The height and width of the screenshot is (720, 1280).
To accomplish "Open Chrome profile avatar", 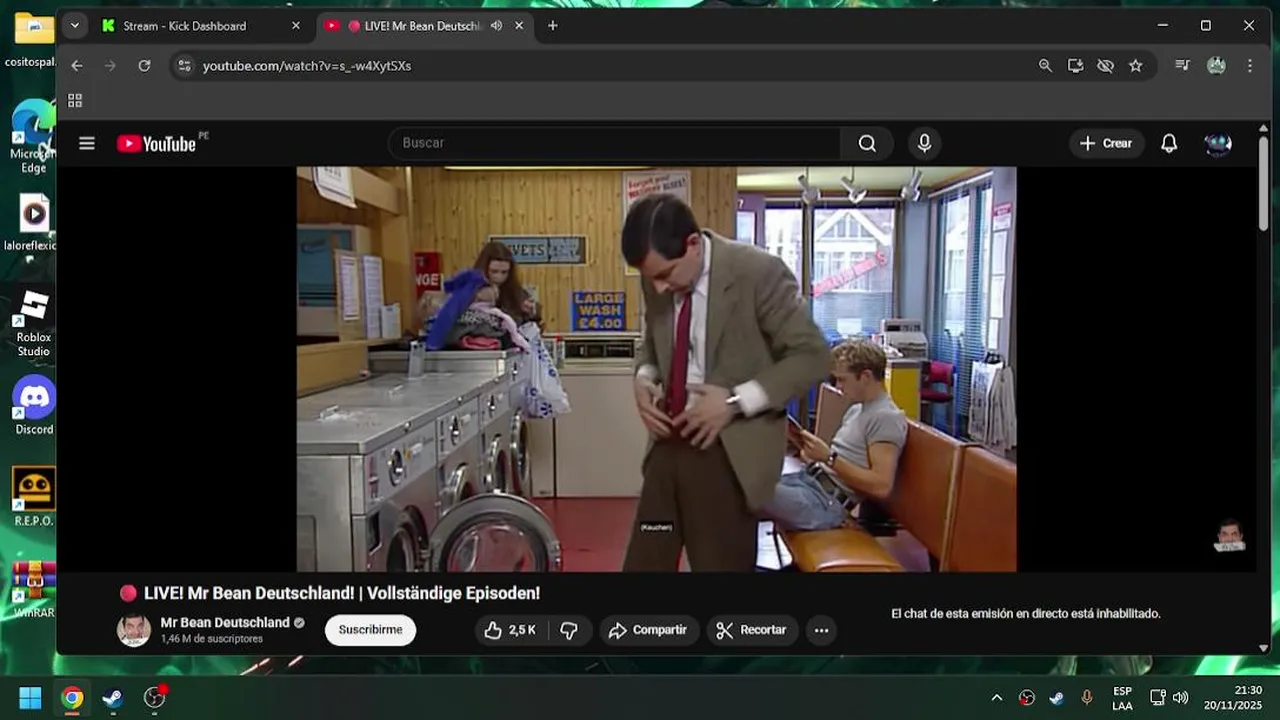I will pyautogui.click(x=1216, y=66).
